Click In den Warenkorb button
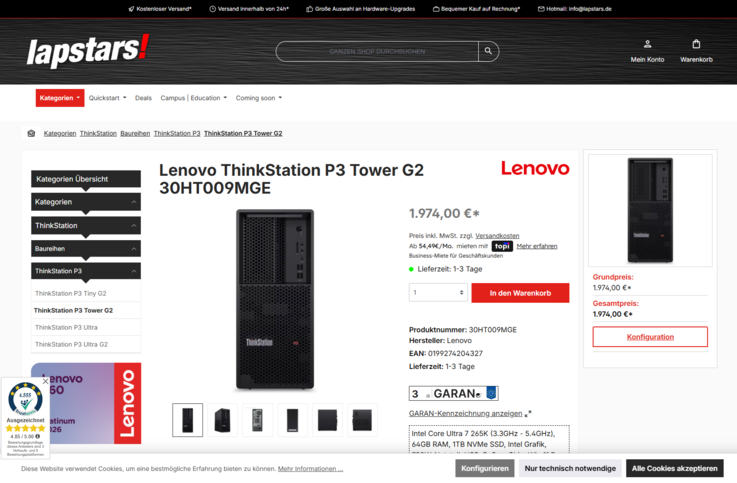 tap(520, 293)
